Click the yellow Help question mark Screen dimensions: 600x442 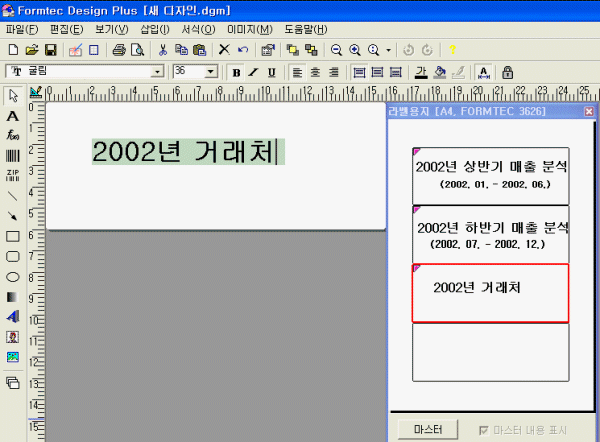pos(452,50)
